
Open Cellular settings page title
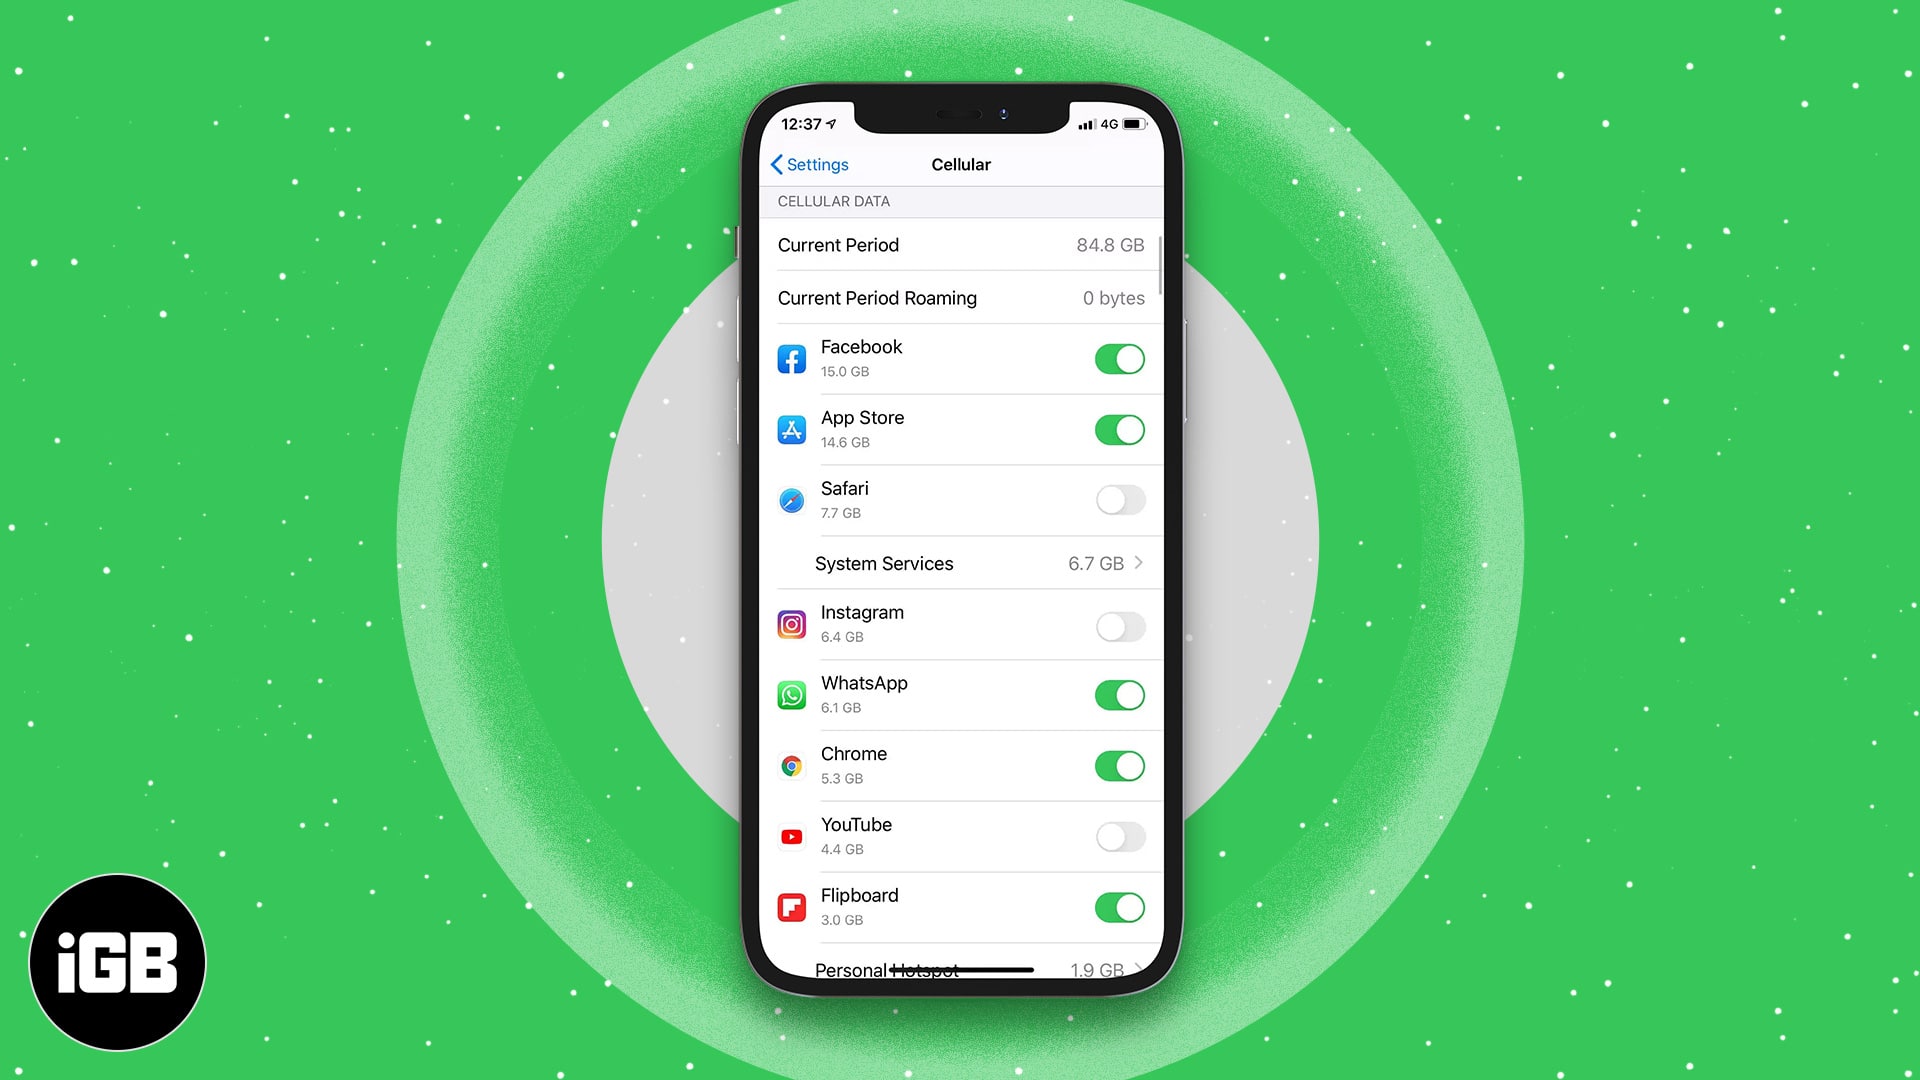point(959,164)
